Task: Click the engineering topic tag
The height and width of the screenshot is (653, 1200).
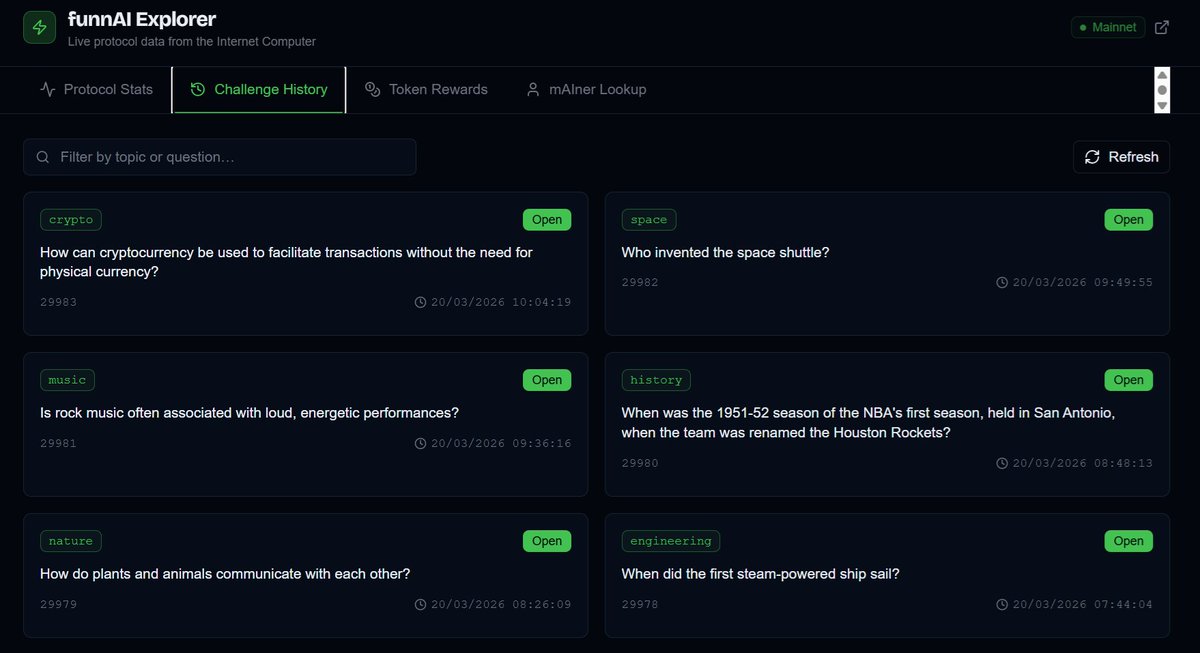Action: 671,541
